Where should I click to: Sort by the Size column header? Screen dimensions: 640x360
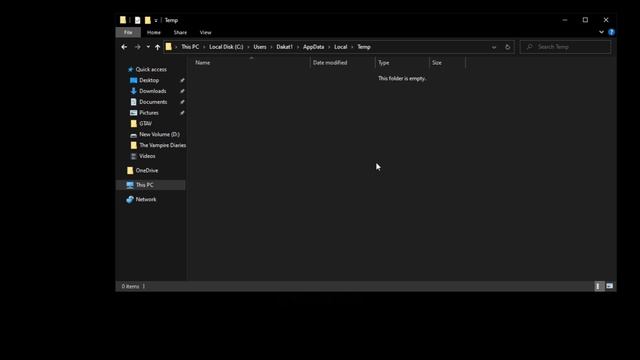(447, 62)
